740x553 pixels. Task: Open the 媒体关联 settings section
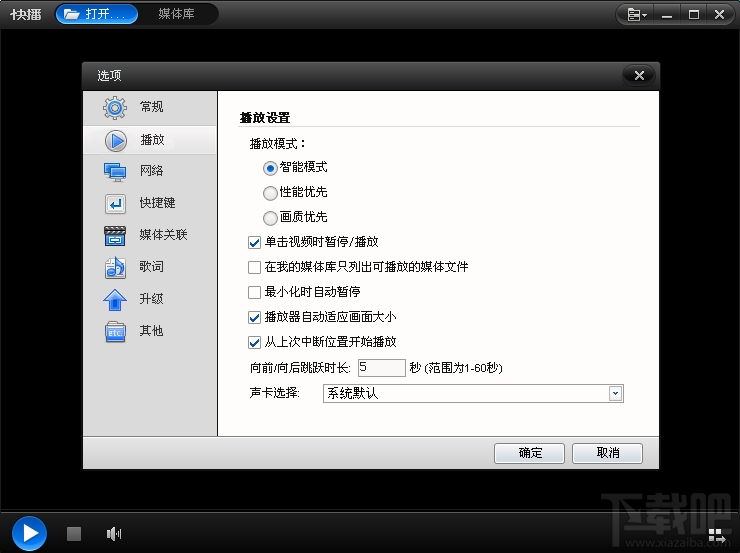coord(150,235)
